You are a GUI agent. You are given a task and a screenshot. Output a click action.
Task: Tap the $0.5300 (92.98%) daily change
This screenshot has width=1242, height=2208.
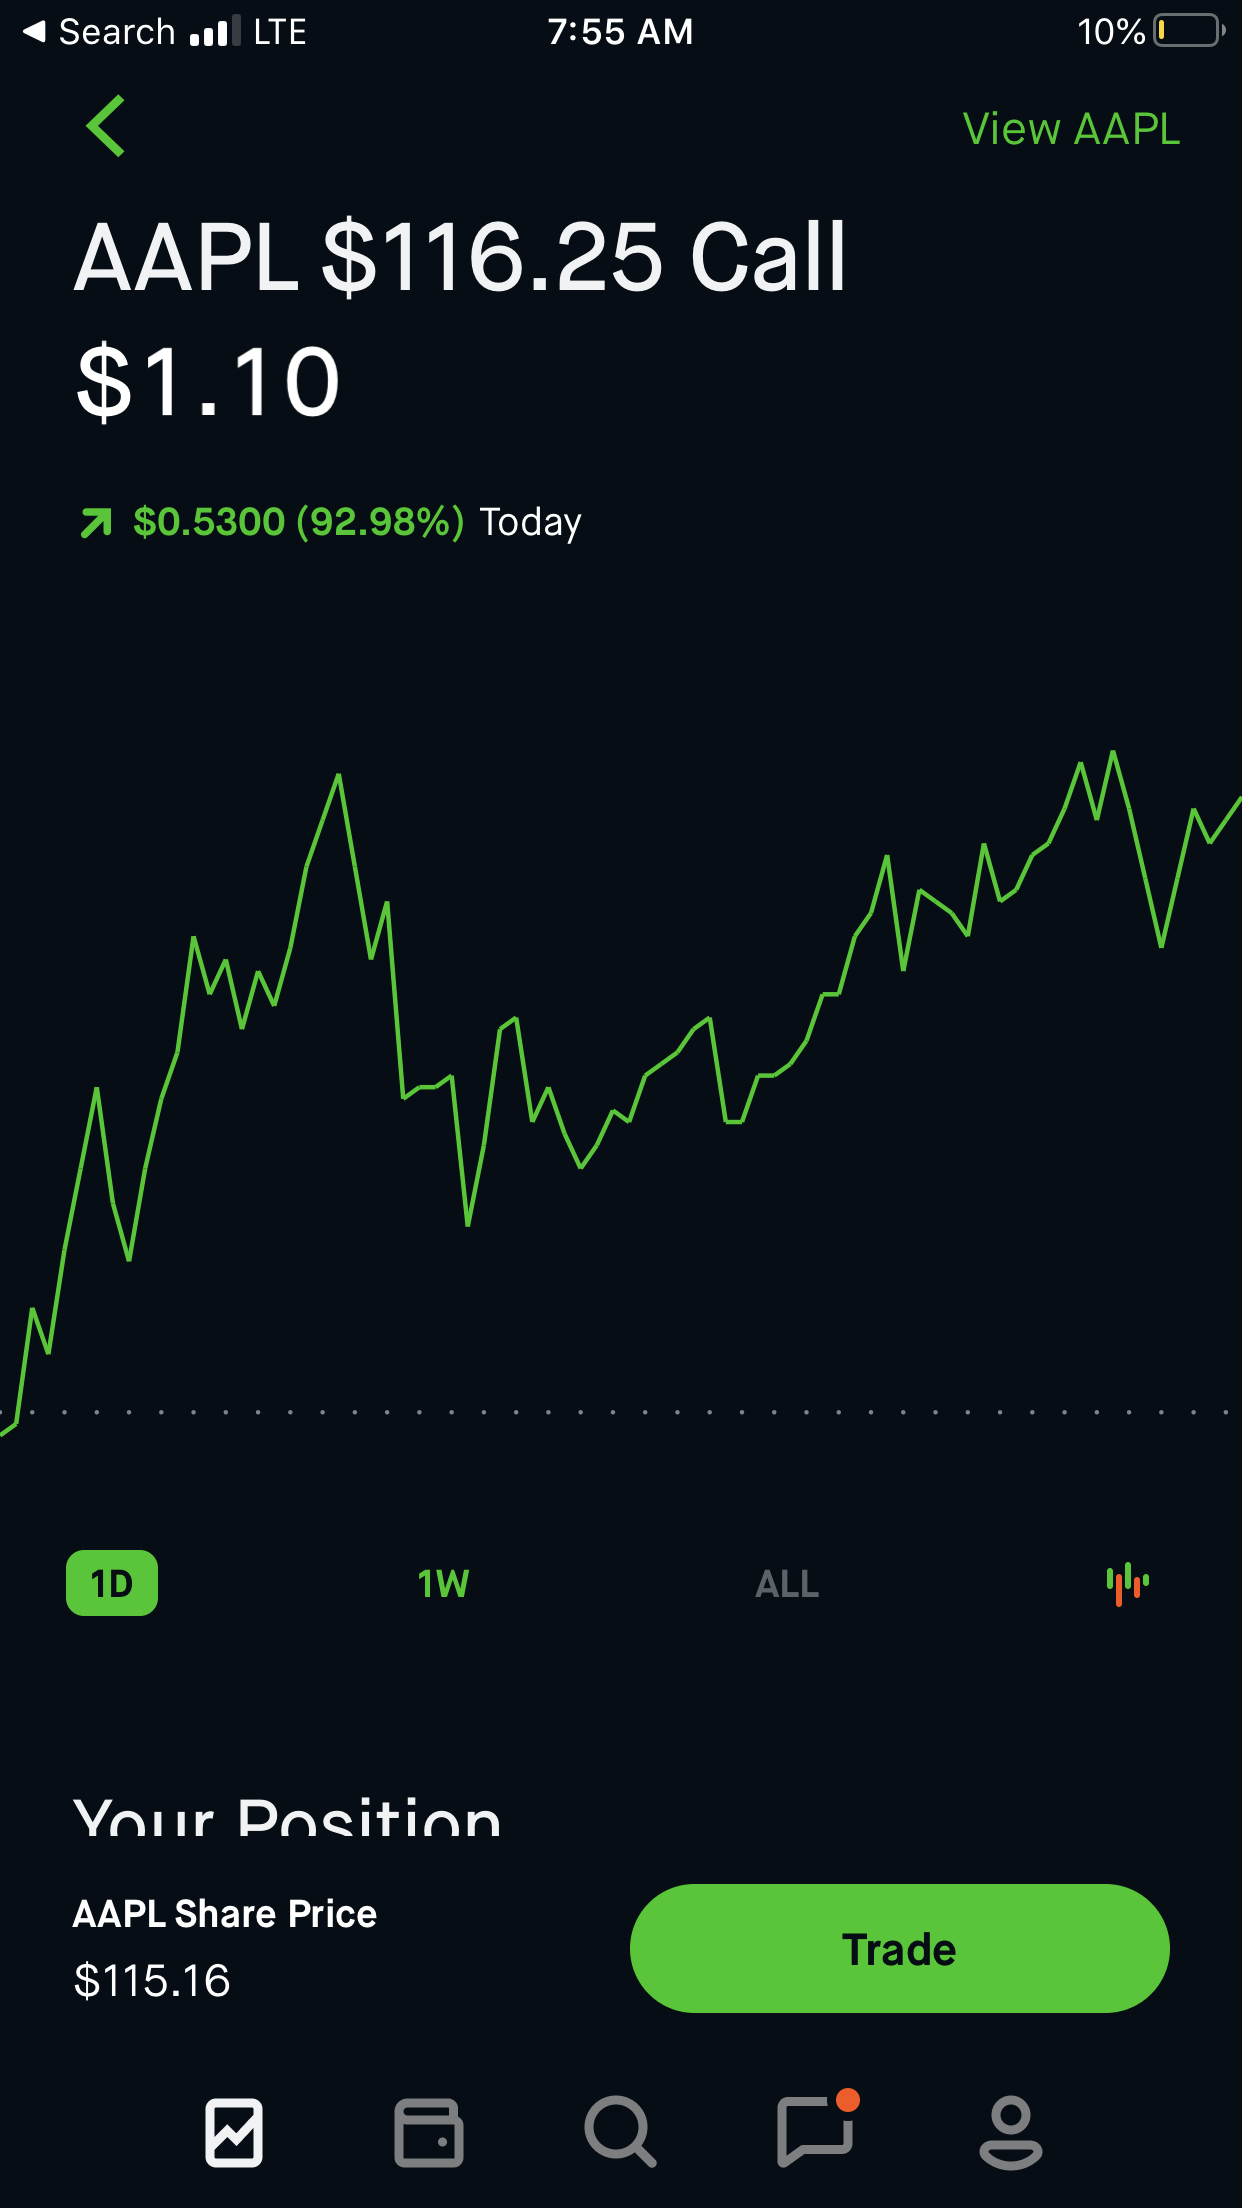tap(298, 522)
